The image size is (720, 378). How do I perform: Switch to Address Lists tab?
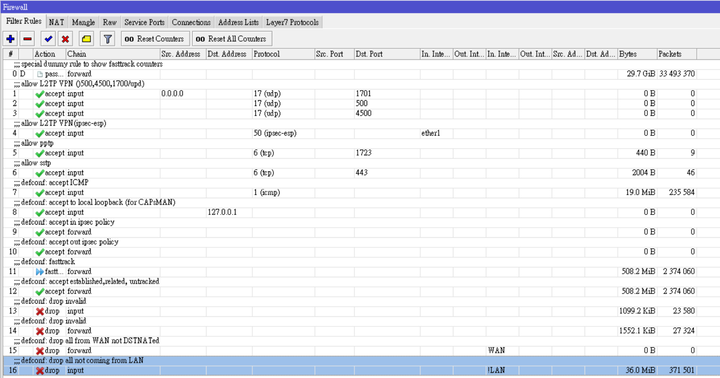238,22
